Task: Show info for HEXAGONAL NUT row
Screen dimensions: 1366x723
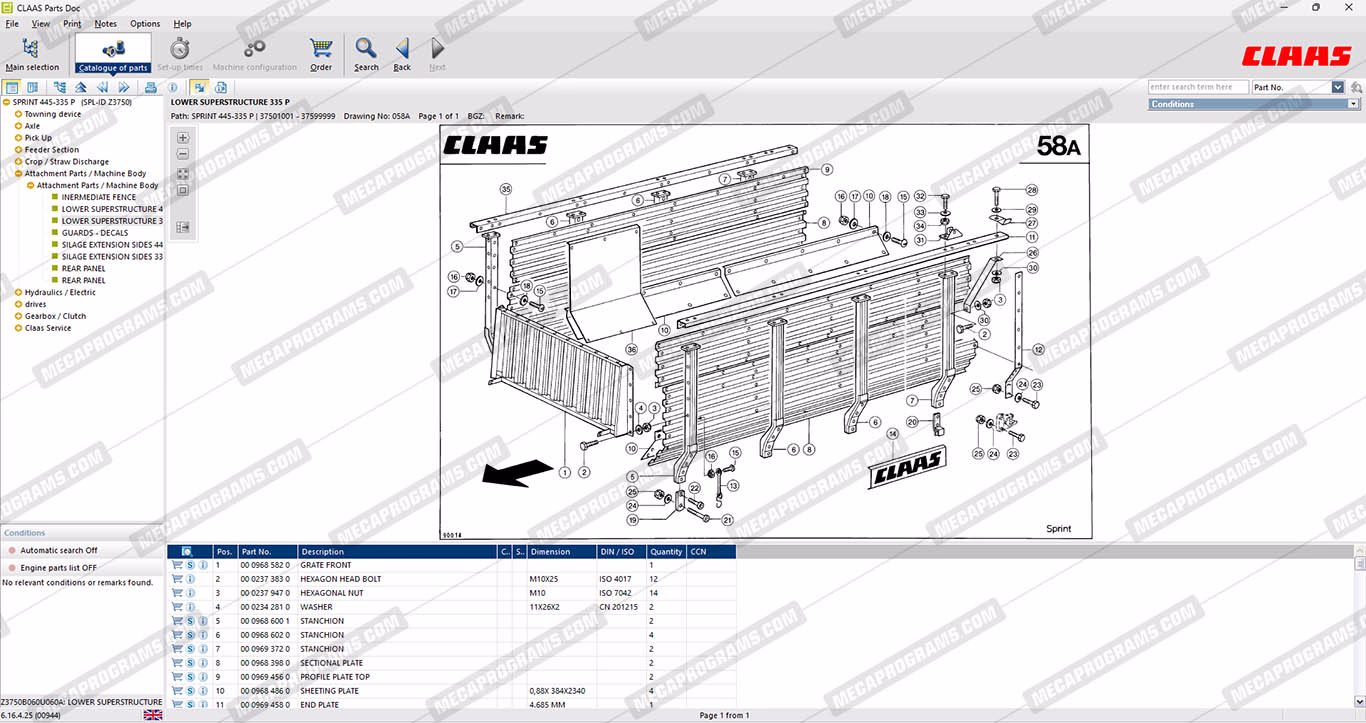Action: (x=190, y=593)
